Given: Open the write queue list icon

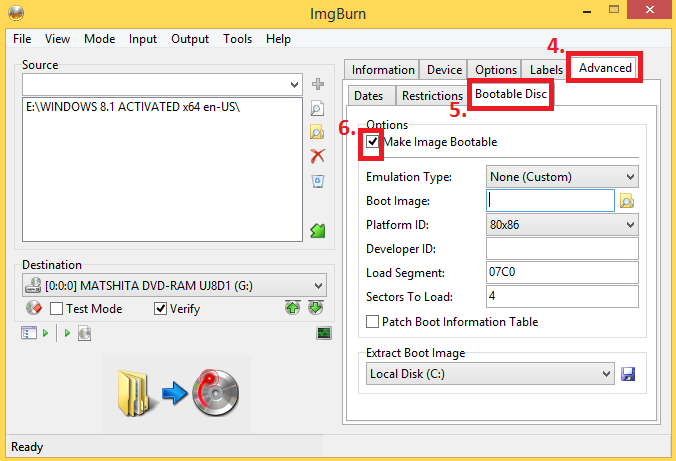Looking at the screenshot, I should point(29,333).
